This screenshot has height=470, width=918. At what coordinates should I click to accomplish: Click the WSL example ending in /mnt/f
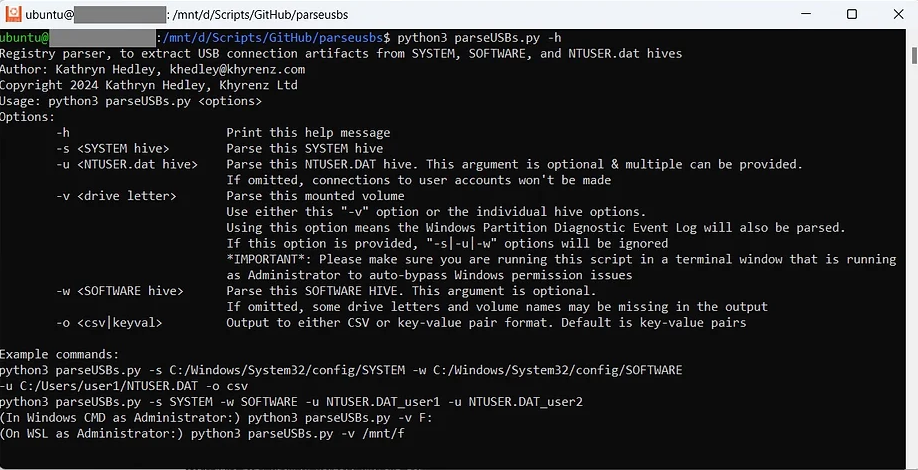coord(202,434)
